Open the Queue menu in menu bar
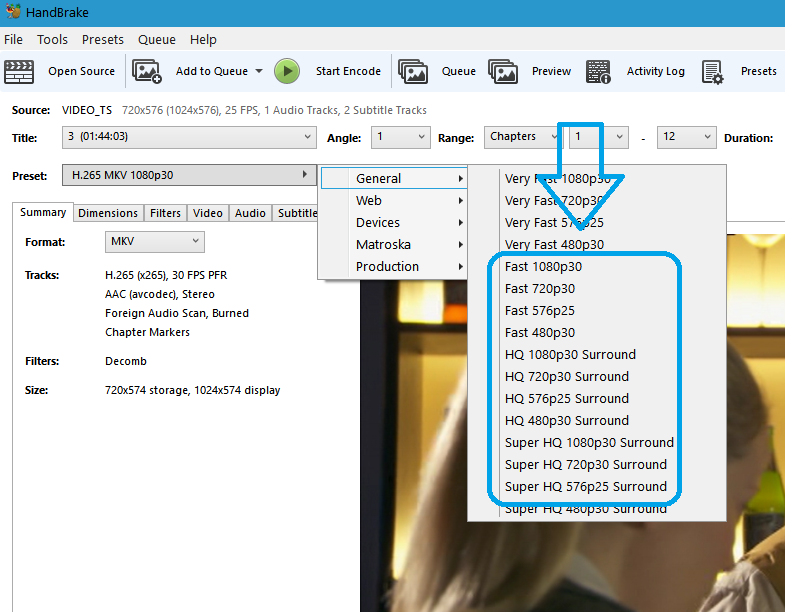 pos(157,40)
